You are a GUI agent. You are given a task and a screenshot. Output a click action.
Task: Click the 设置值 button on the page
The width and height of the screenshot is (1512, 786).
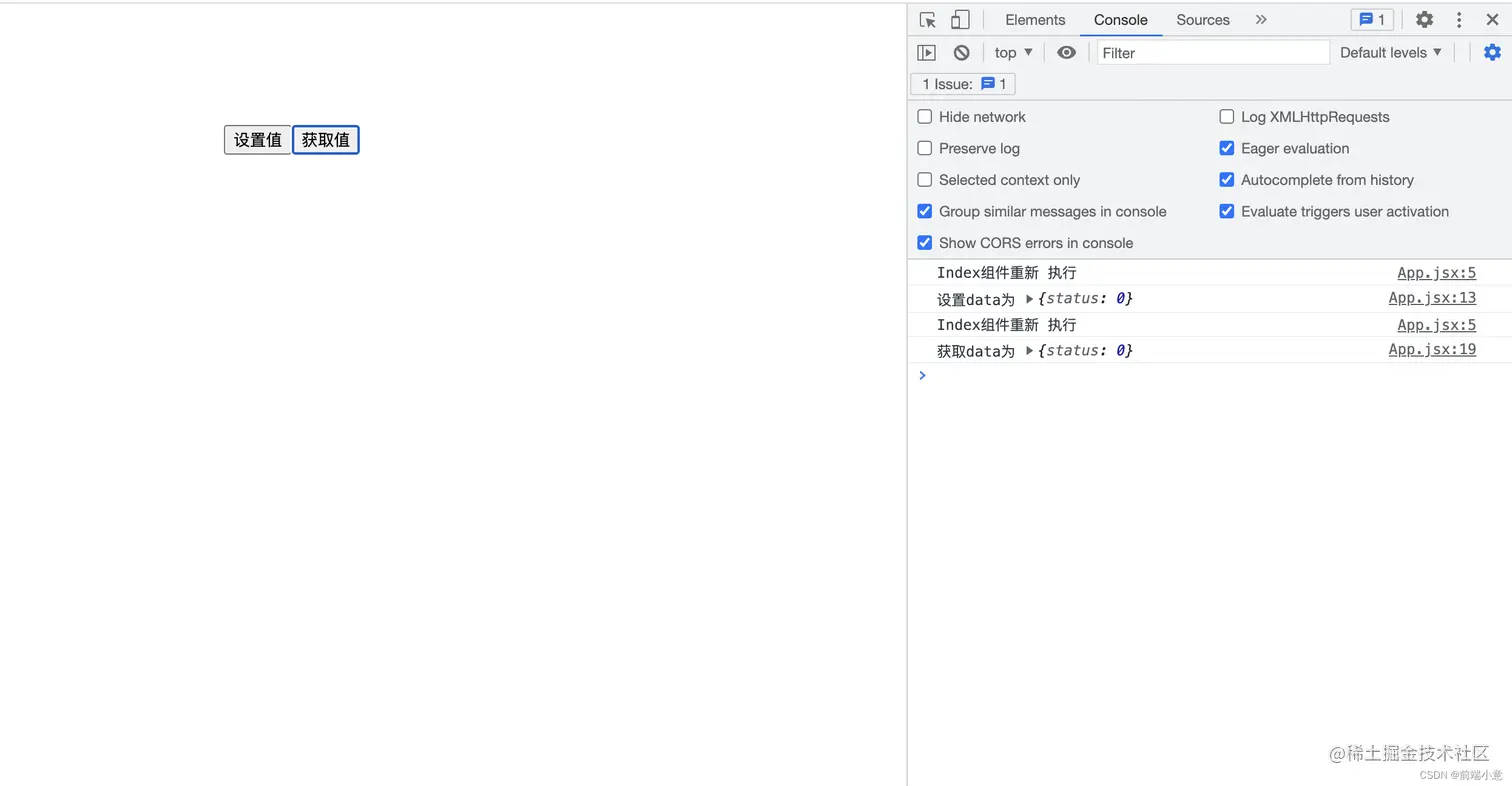pos(258,140)
